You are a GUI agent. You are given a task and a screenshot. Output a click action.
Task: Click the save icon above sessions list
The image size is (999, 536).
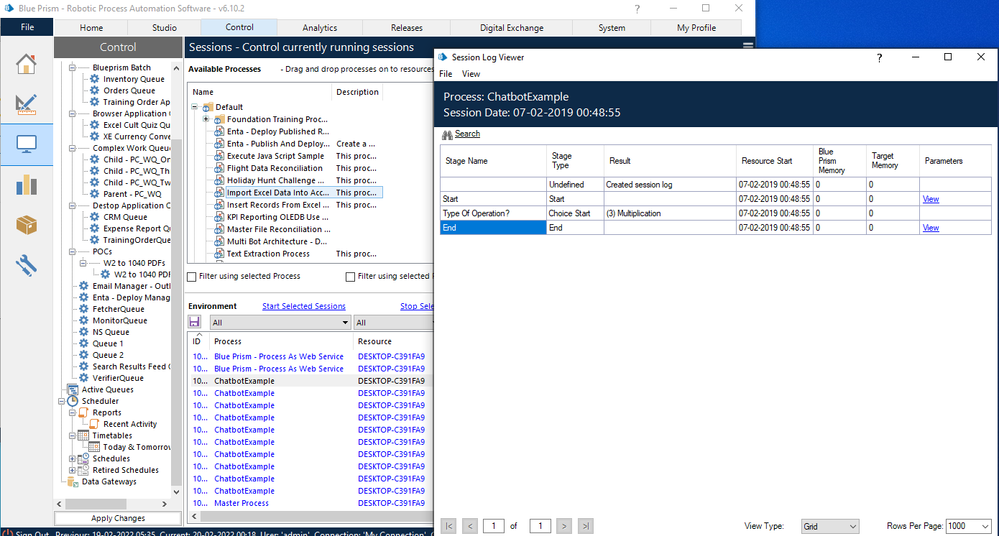(194, 322)
